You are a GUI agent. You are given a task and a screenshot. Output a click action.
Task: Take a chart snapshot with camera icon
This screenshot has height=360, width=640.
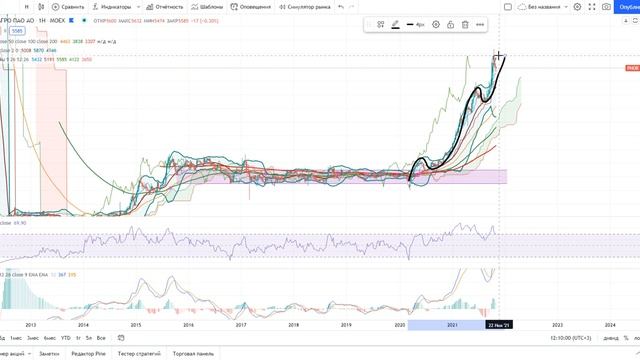tap(607, 7)
